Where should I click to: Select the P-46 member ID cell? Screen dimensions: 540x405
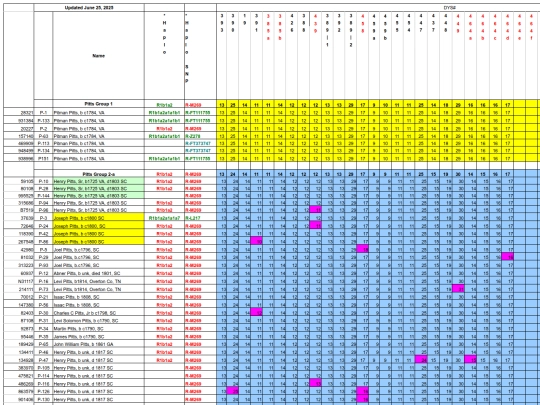[x=43, y=352]
